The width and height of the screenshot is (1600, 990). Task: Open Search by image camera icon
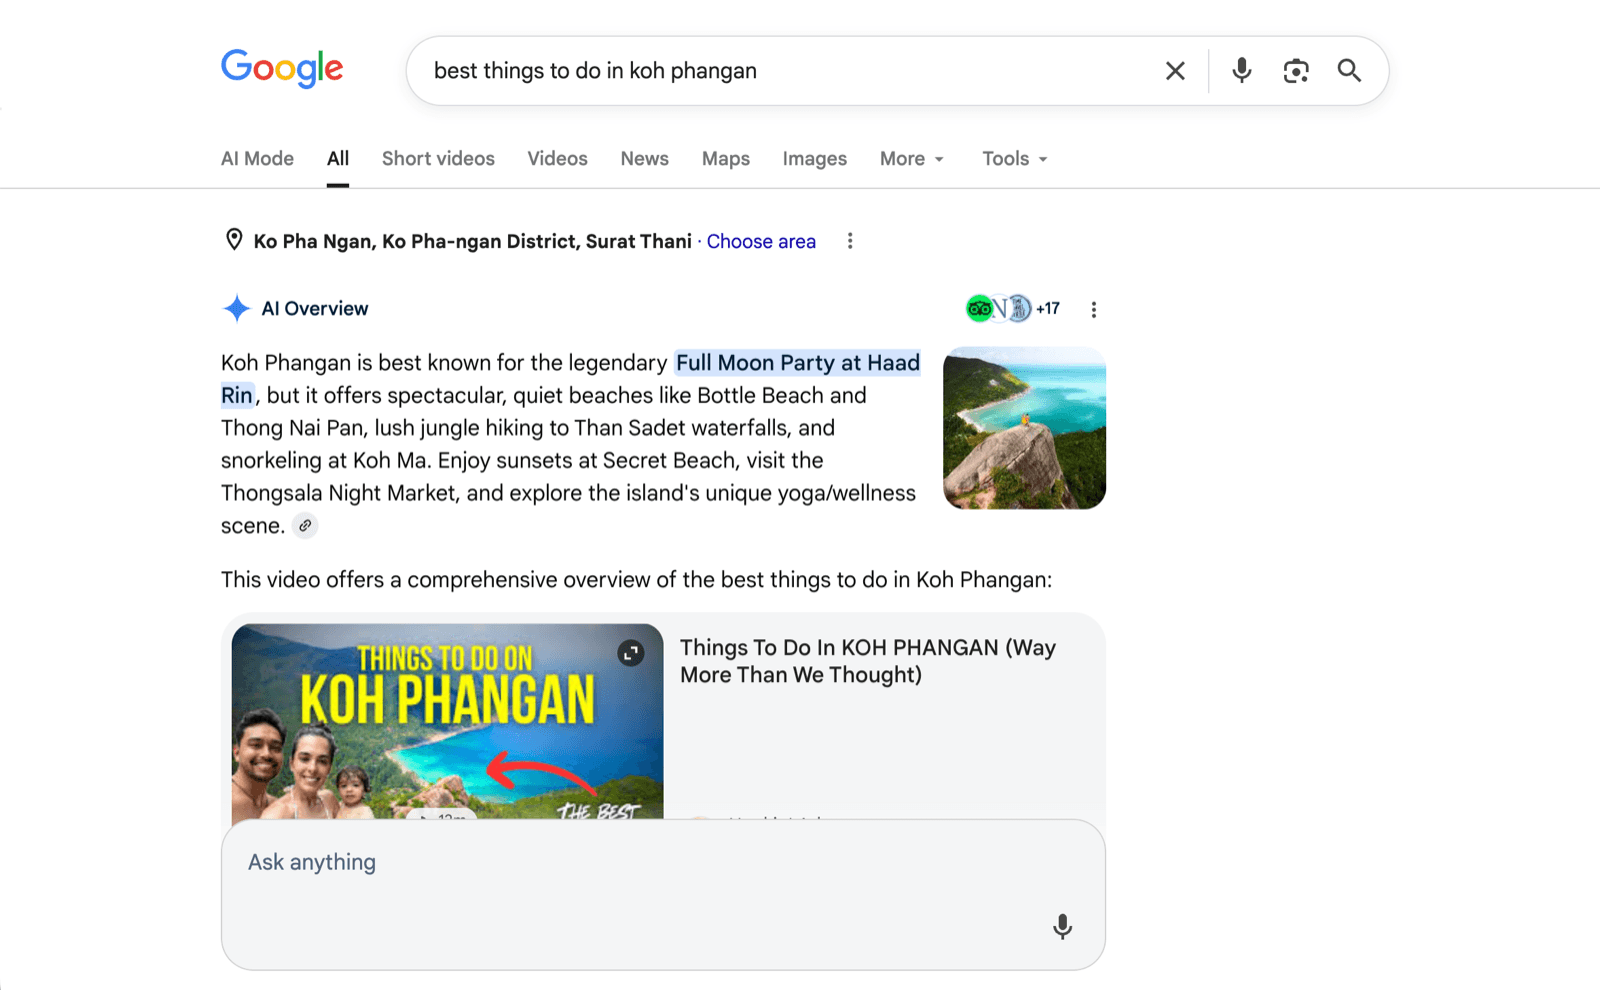coord(1296,71)
